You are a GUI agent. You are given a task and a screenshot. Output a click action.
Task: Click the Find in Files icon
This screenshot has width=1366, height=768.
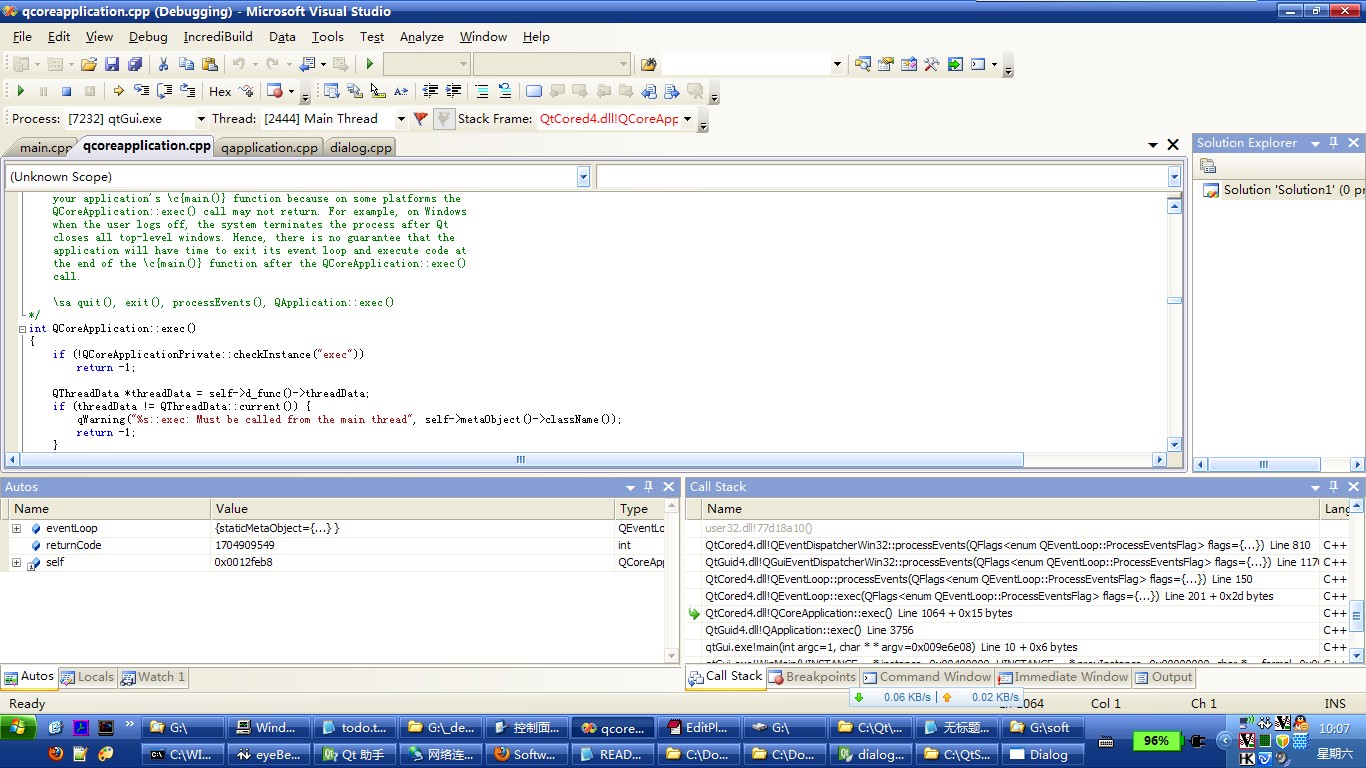pyautogui.click(x=649, y=64)
